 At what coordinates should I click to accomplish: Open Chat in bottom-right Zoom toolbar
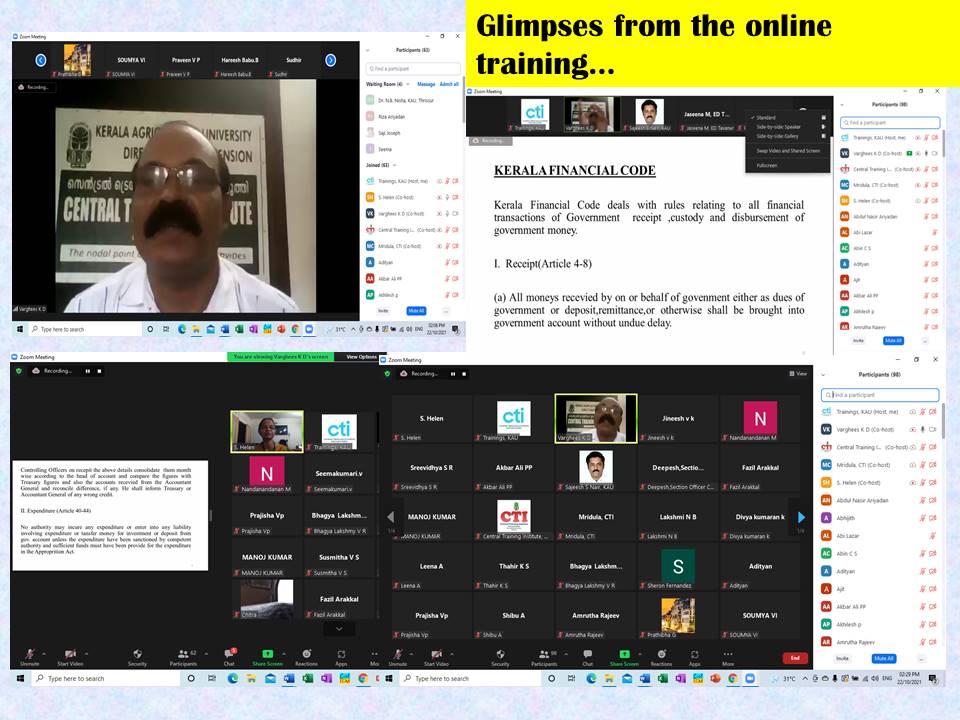pyautogui.click(x=588, y=657)
